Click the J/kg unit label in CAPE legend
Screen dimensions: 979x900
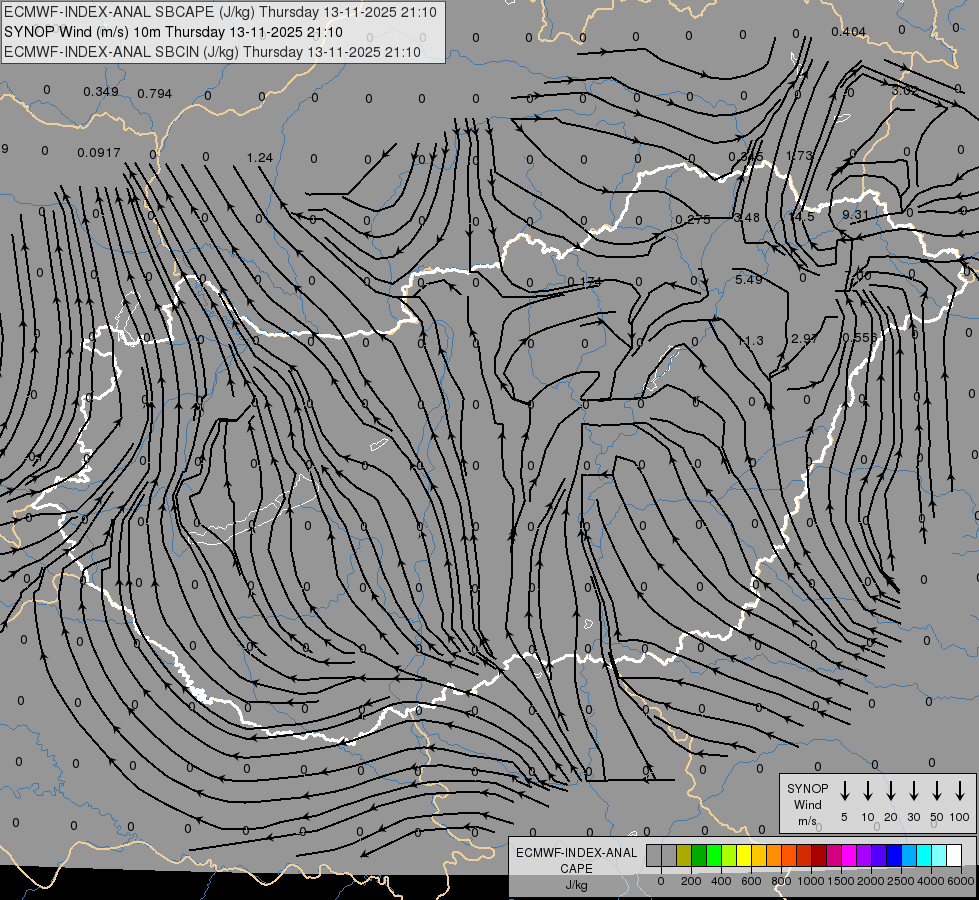[576, 885]
